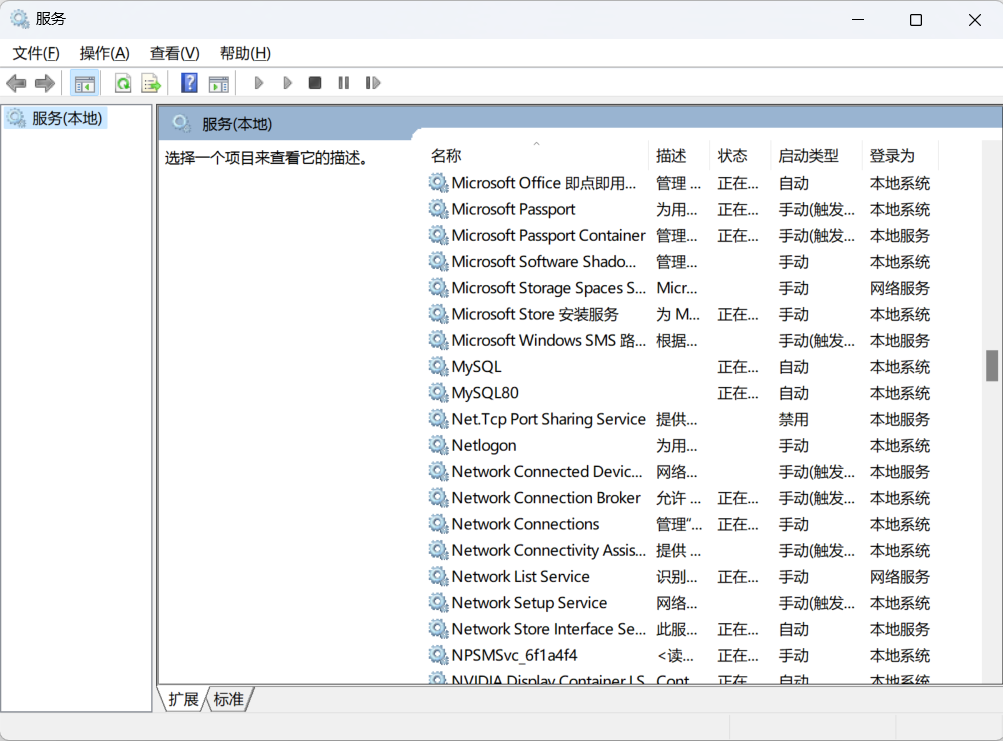This screenshot has height=741, width=1003.
Task: Open the 查看 menu
Action: click(173, 53)
